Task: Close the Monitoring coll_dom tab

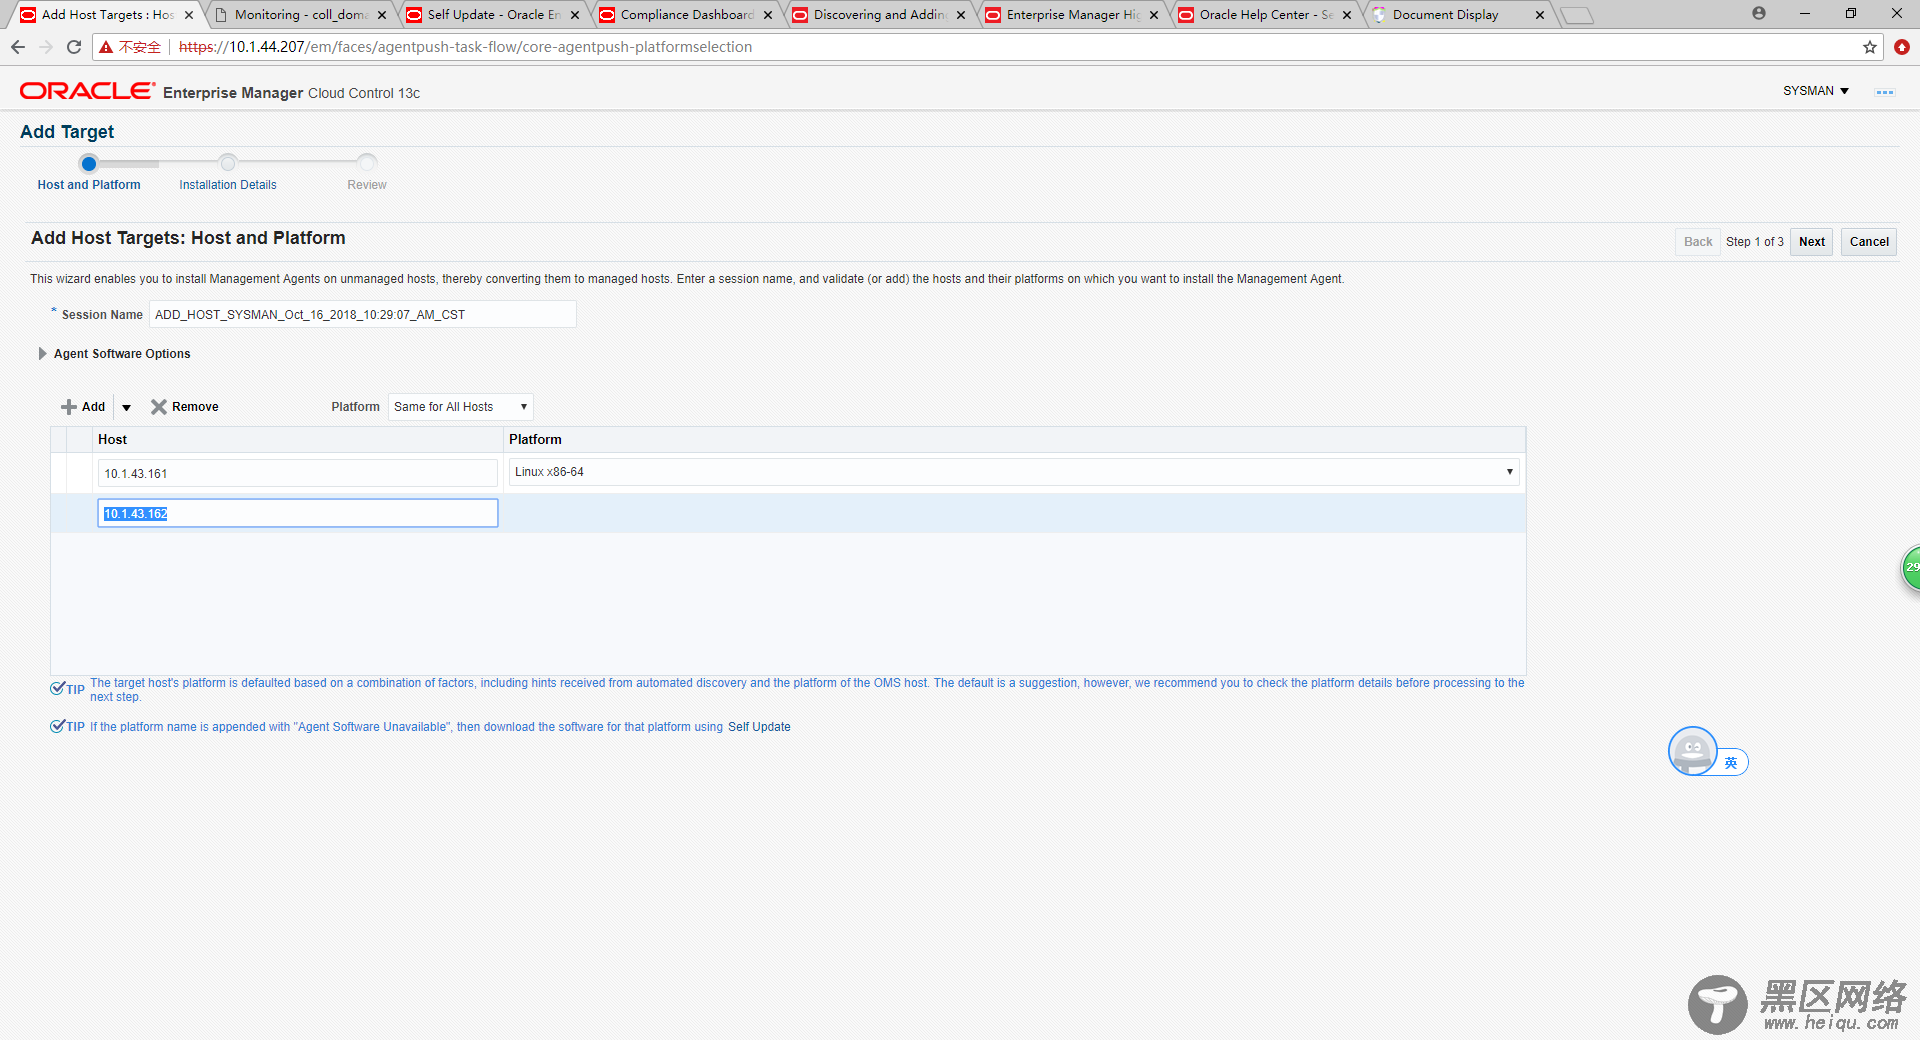Action: tap(382, 15)
